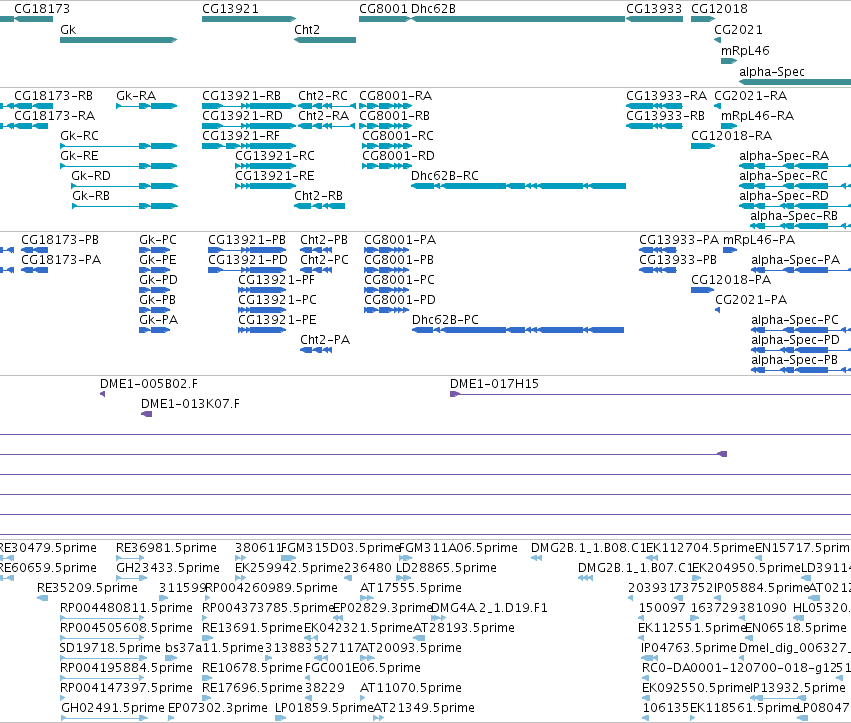Image resolution: width=851 pixels, height=723 pixels.
Task: Click the AT17555.5prime EST label
Action: click(411, 588)
